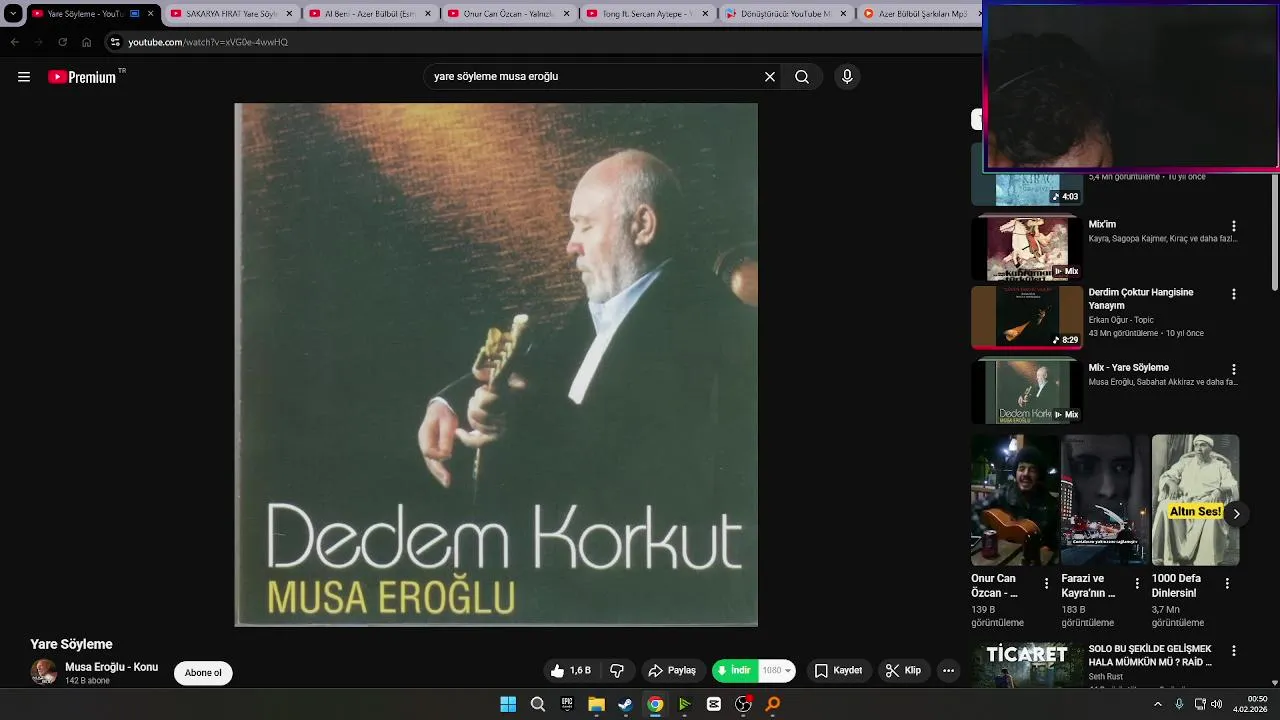This screenshot has width=1280, height=720.
Task: Launch Epic Games from taskbar
Action: (x=567, y=704)
